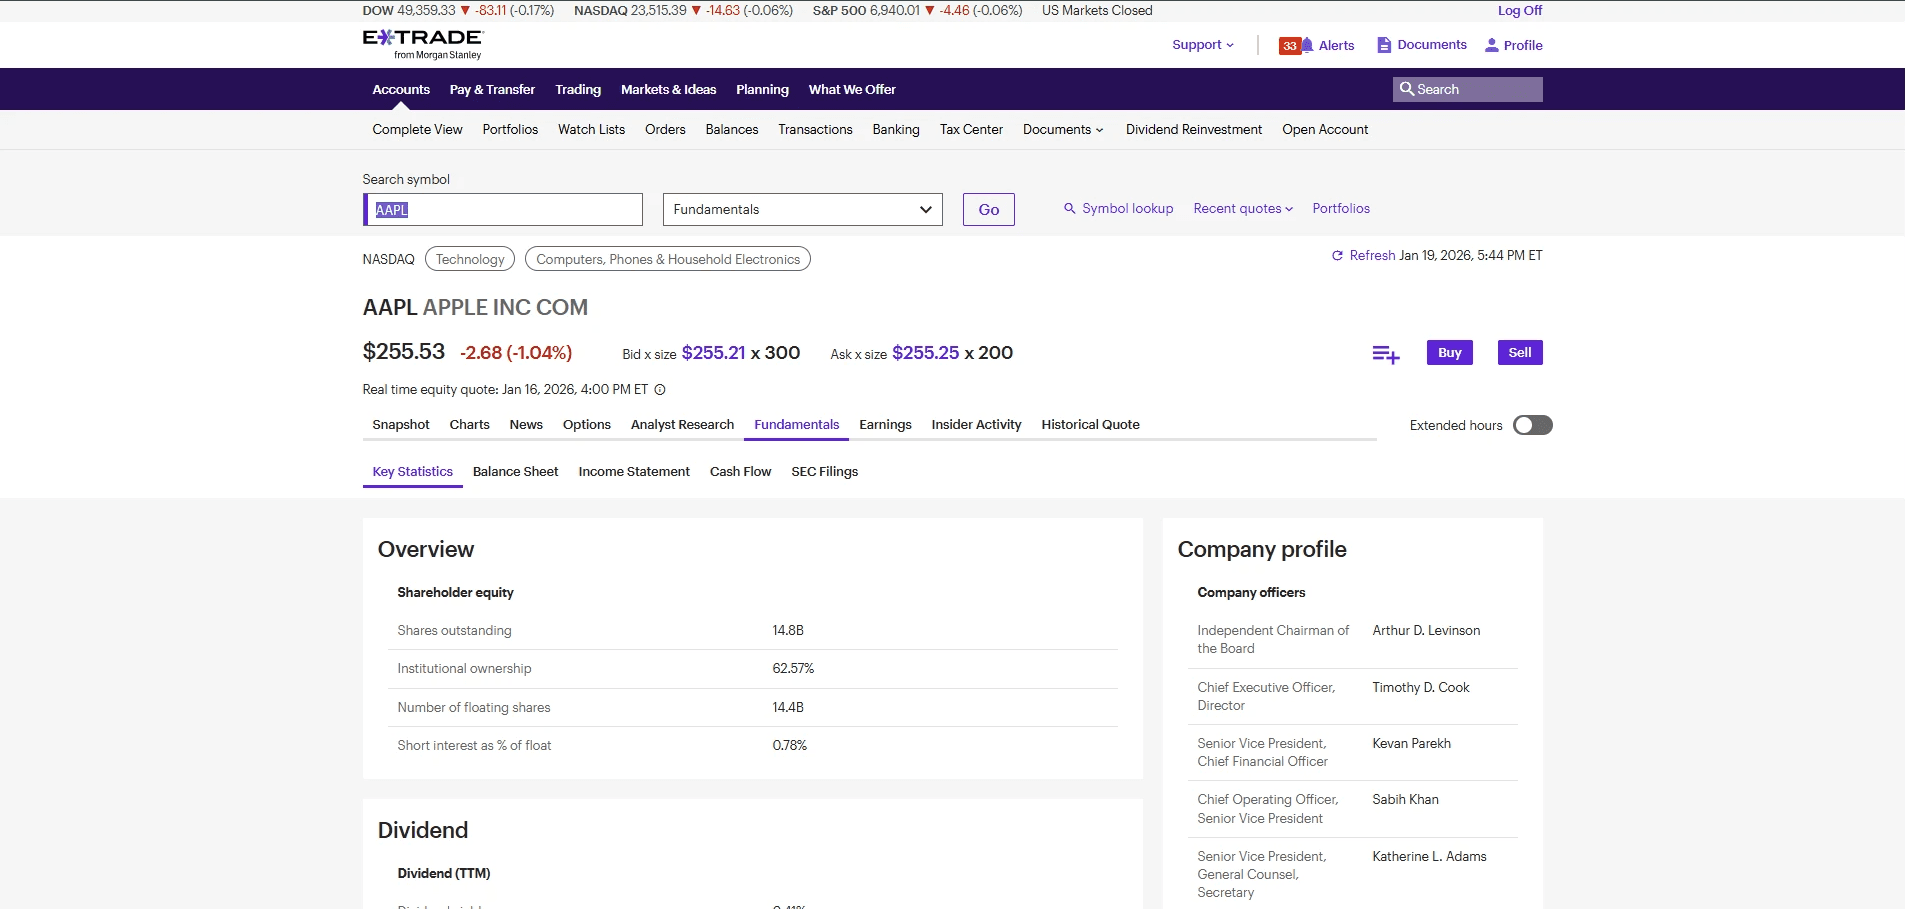1905x909 pixels.
Task: Expand the Documents submenu dropdown
Action: pyautogui.click(x=1063, y=130)
